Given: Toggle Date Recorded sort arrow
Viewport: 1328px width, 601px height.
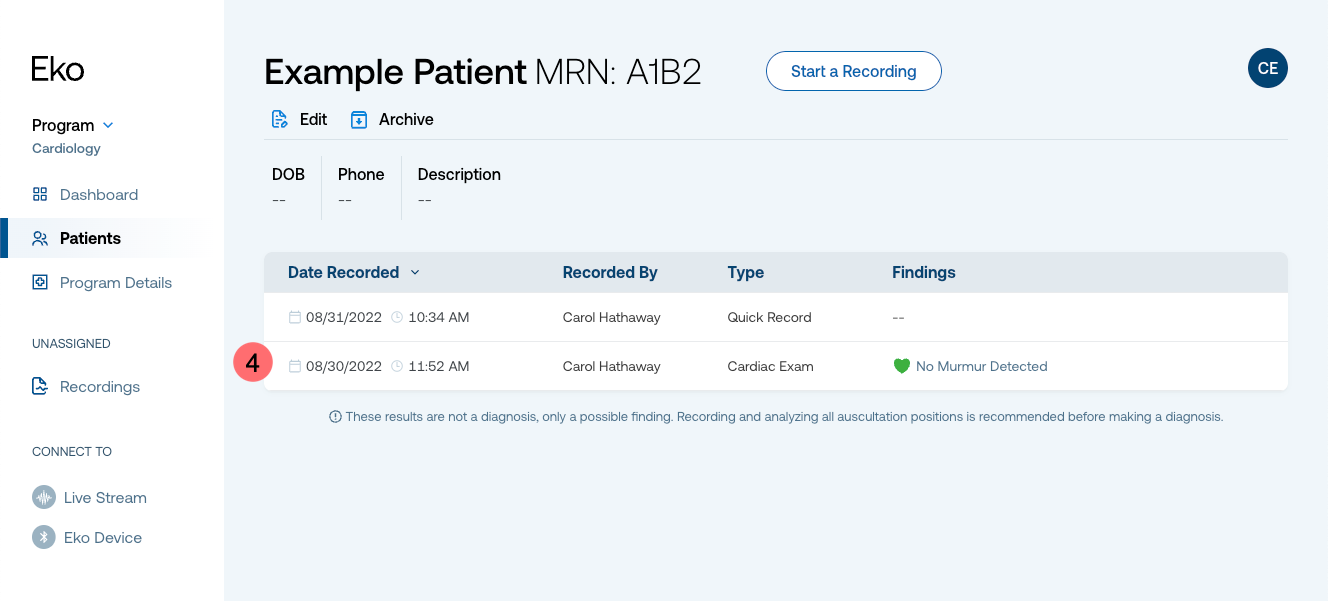Looking at the screenshot, I should (x=415, y=272).
